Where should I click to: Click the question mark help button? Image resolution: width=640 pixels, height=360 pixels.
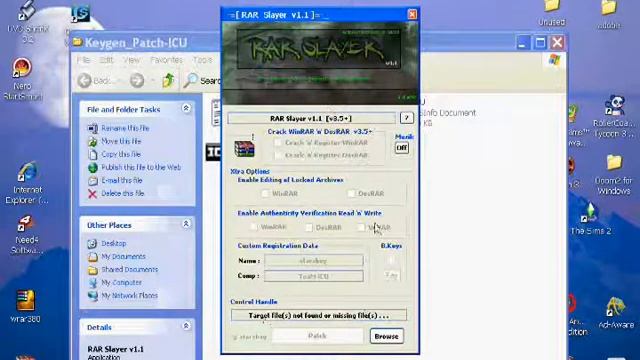click(407, 118)
